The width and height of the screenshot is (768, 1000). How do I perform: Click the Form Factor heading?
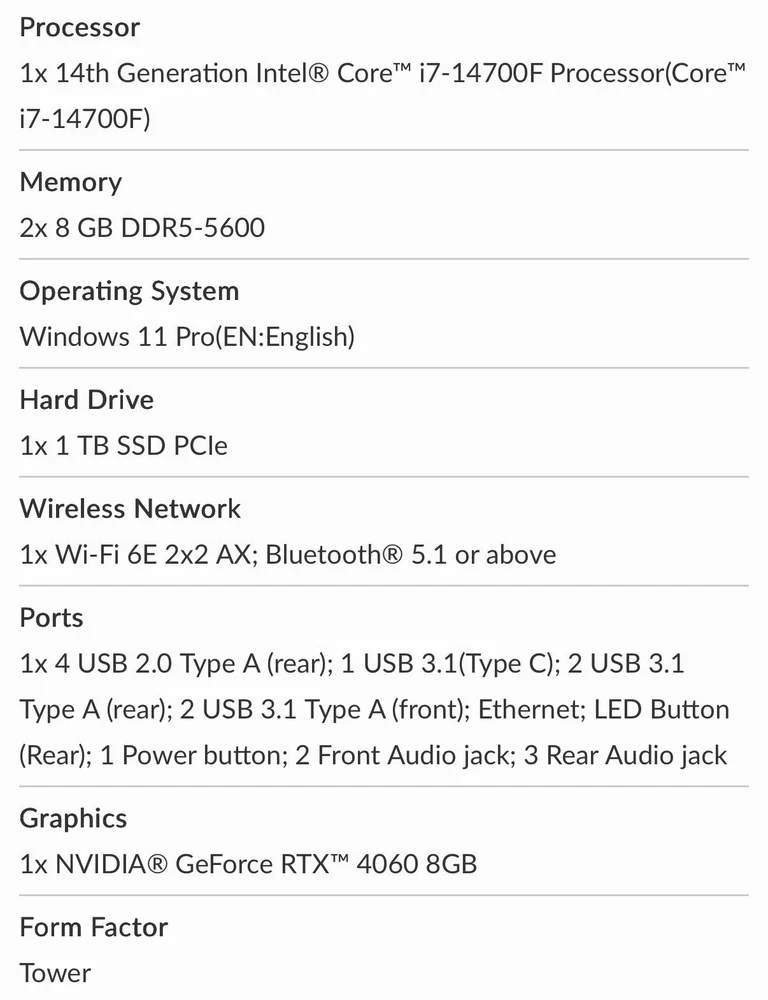94,927
